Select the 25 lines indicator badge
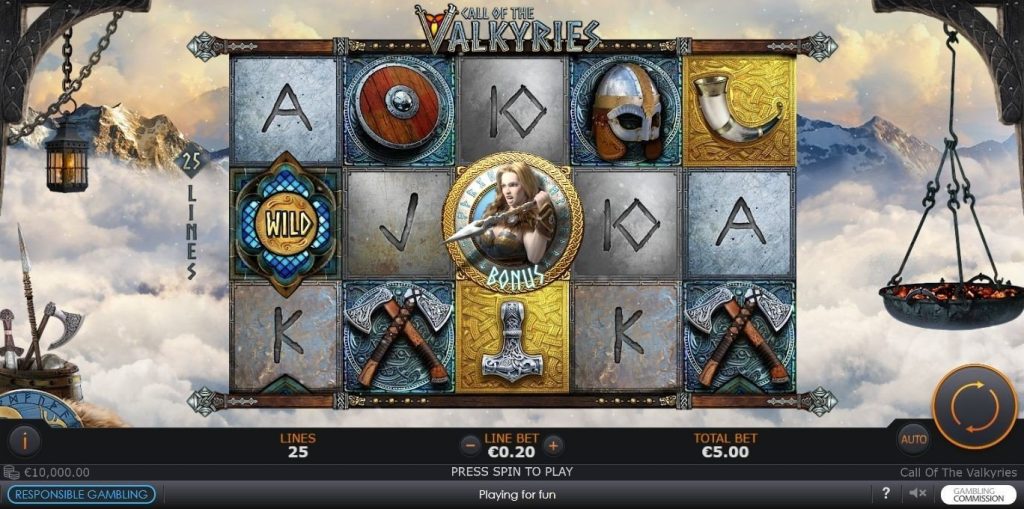The image size is (1024, 509). (x=191, y=161)
